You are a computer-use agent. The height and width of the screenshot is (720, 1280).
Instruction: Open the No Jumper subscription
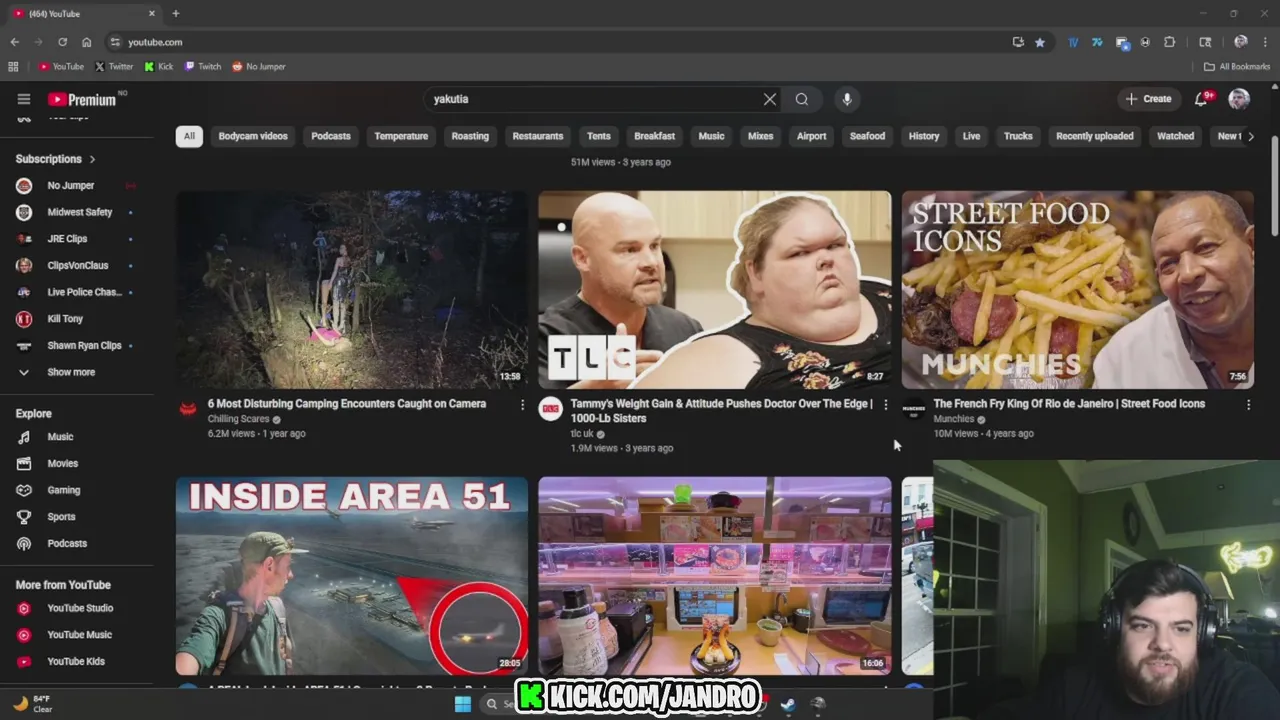click(x=70, y=185)
